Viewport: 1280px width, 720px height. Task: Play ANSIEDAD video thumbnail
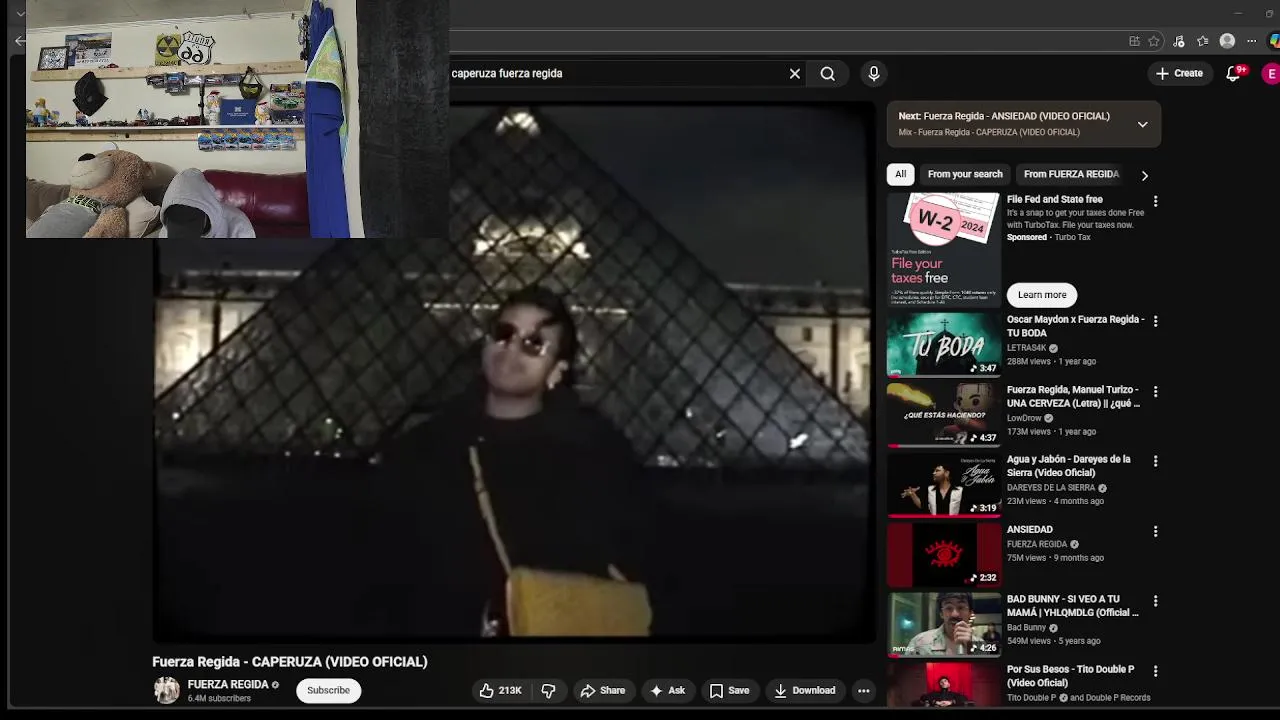click(944, 554)
